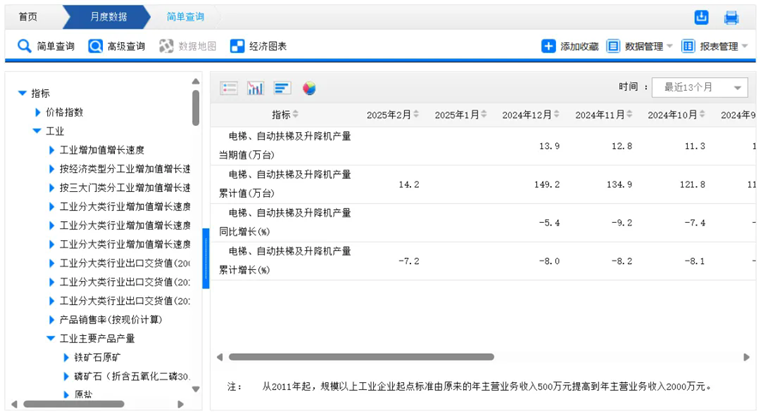
Task: Switch to the table list view icon
Action: coord(229,88)
